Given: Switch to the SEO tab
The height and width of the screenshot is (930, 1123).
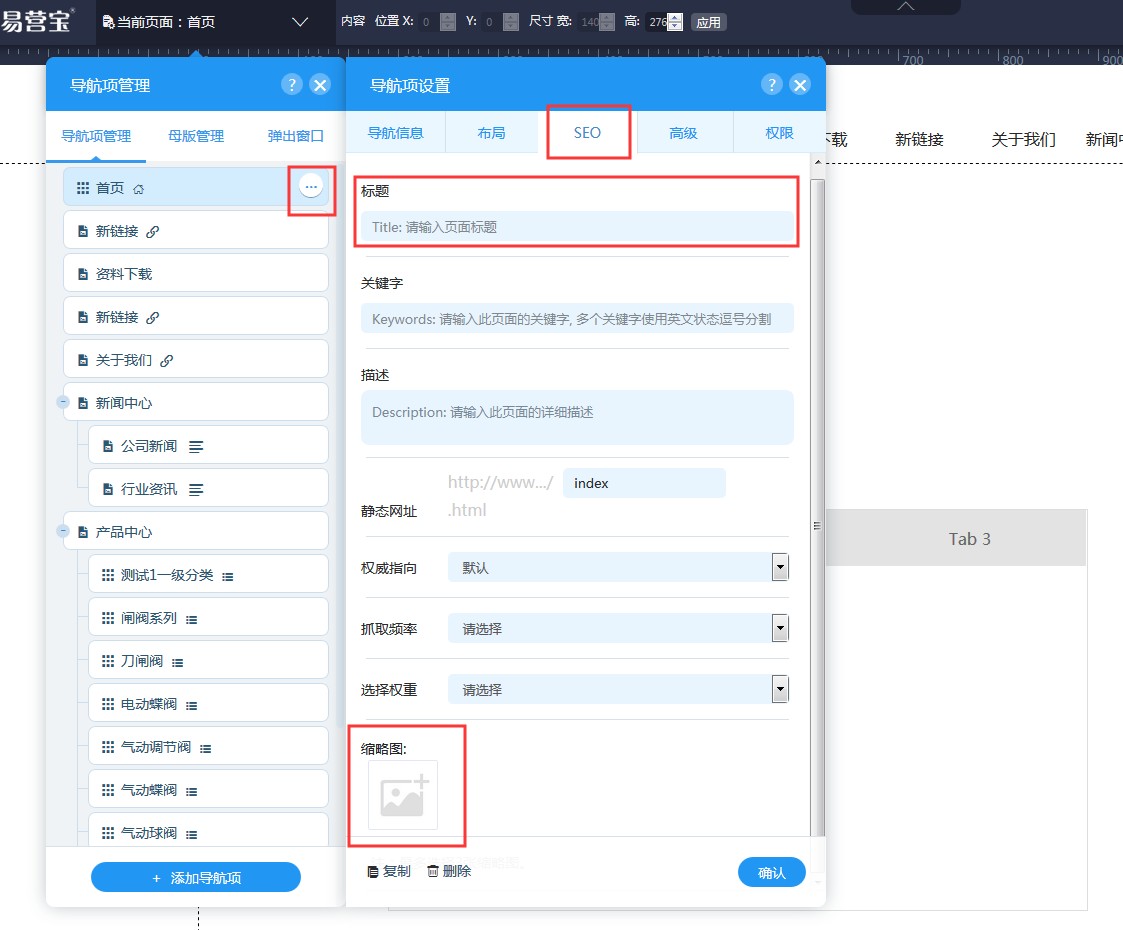Looking at the screenshot, I should click(587, 132).
